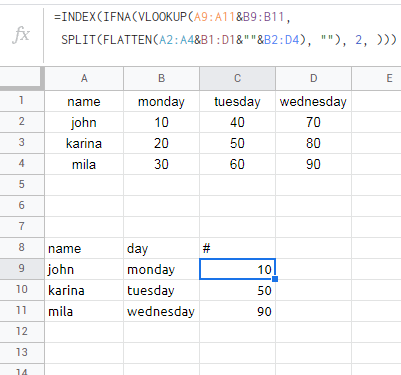Click cell A11 containing 'mila'

[84, 311]
